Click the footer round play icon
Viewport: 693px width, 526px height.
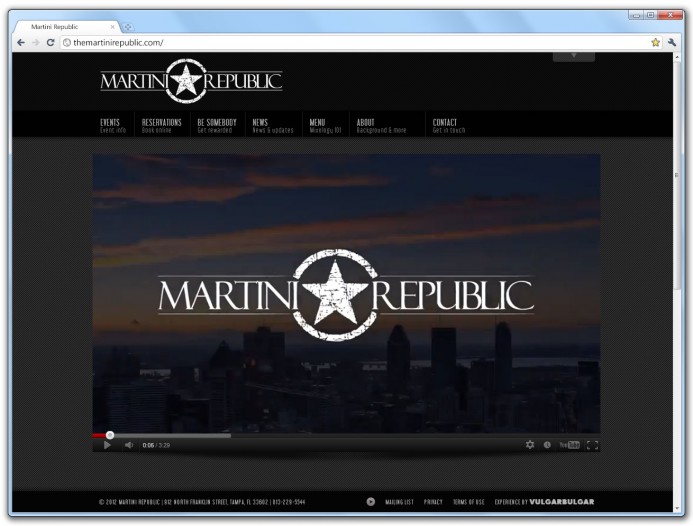point(371,502)
